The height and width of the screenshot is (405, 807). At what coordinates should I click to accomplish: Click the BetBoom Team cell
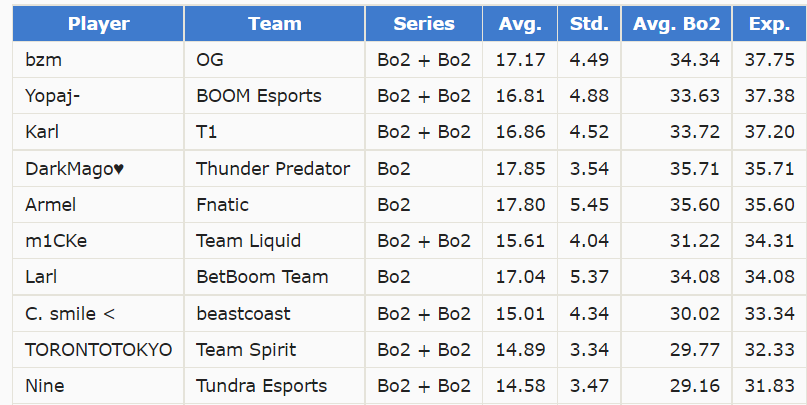(x=262, y=277)
